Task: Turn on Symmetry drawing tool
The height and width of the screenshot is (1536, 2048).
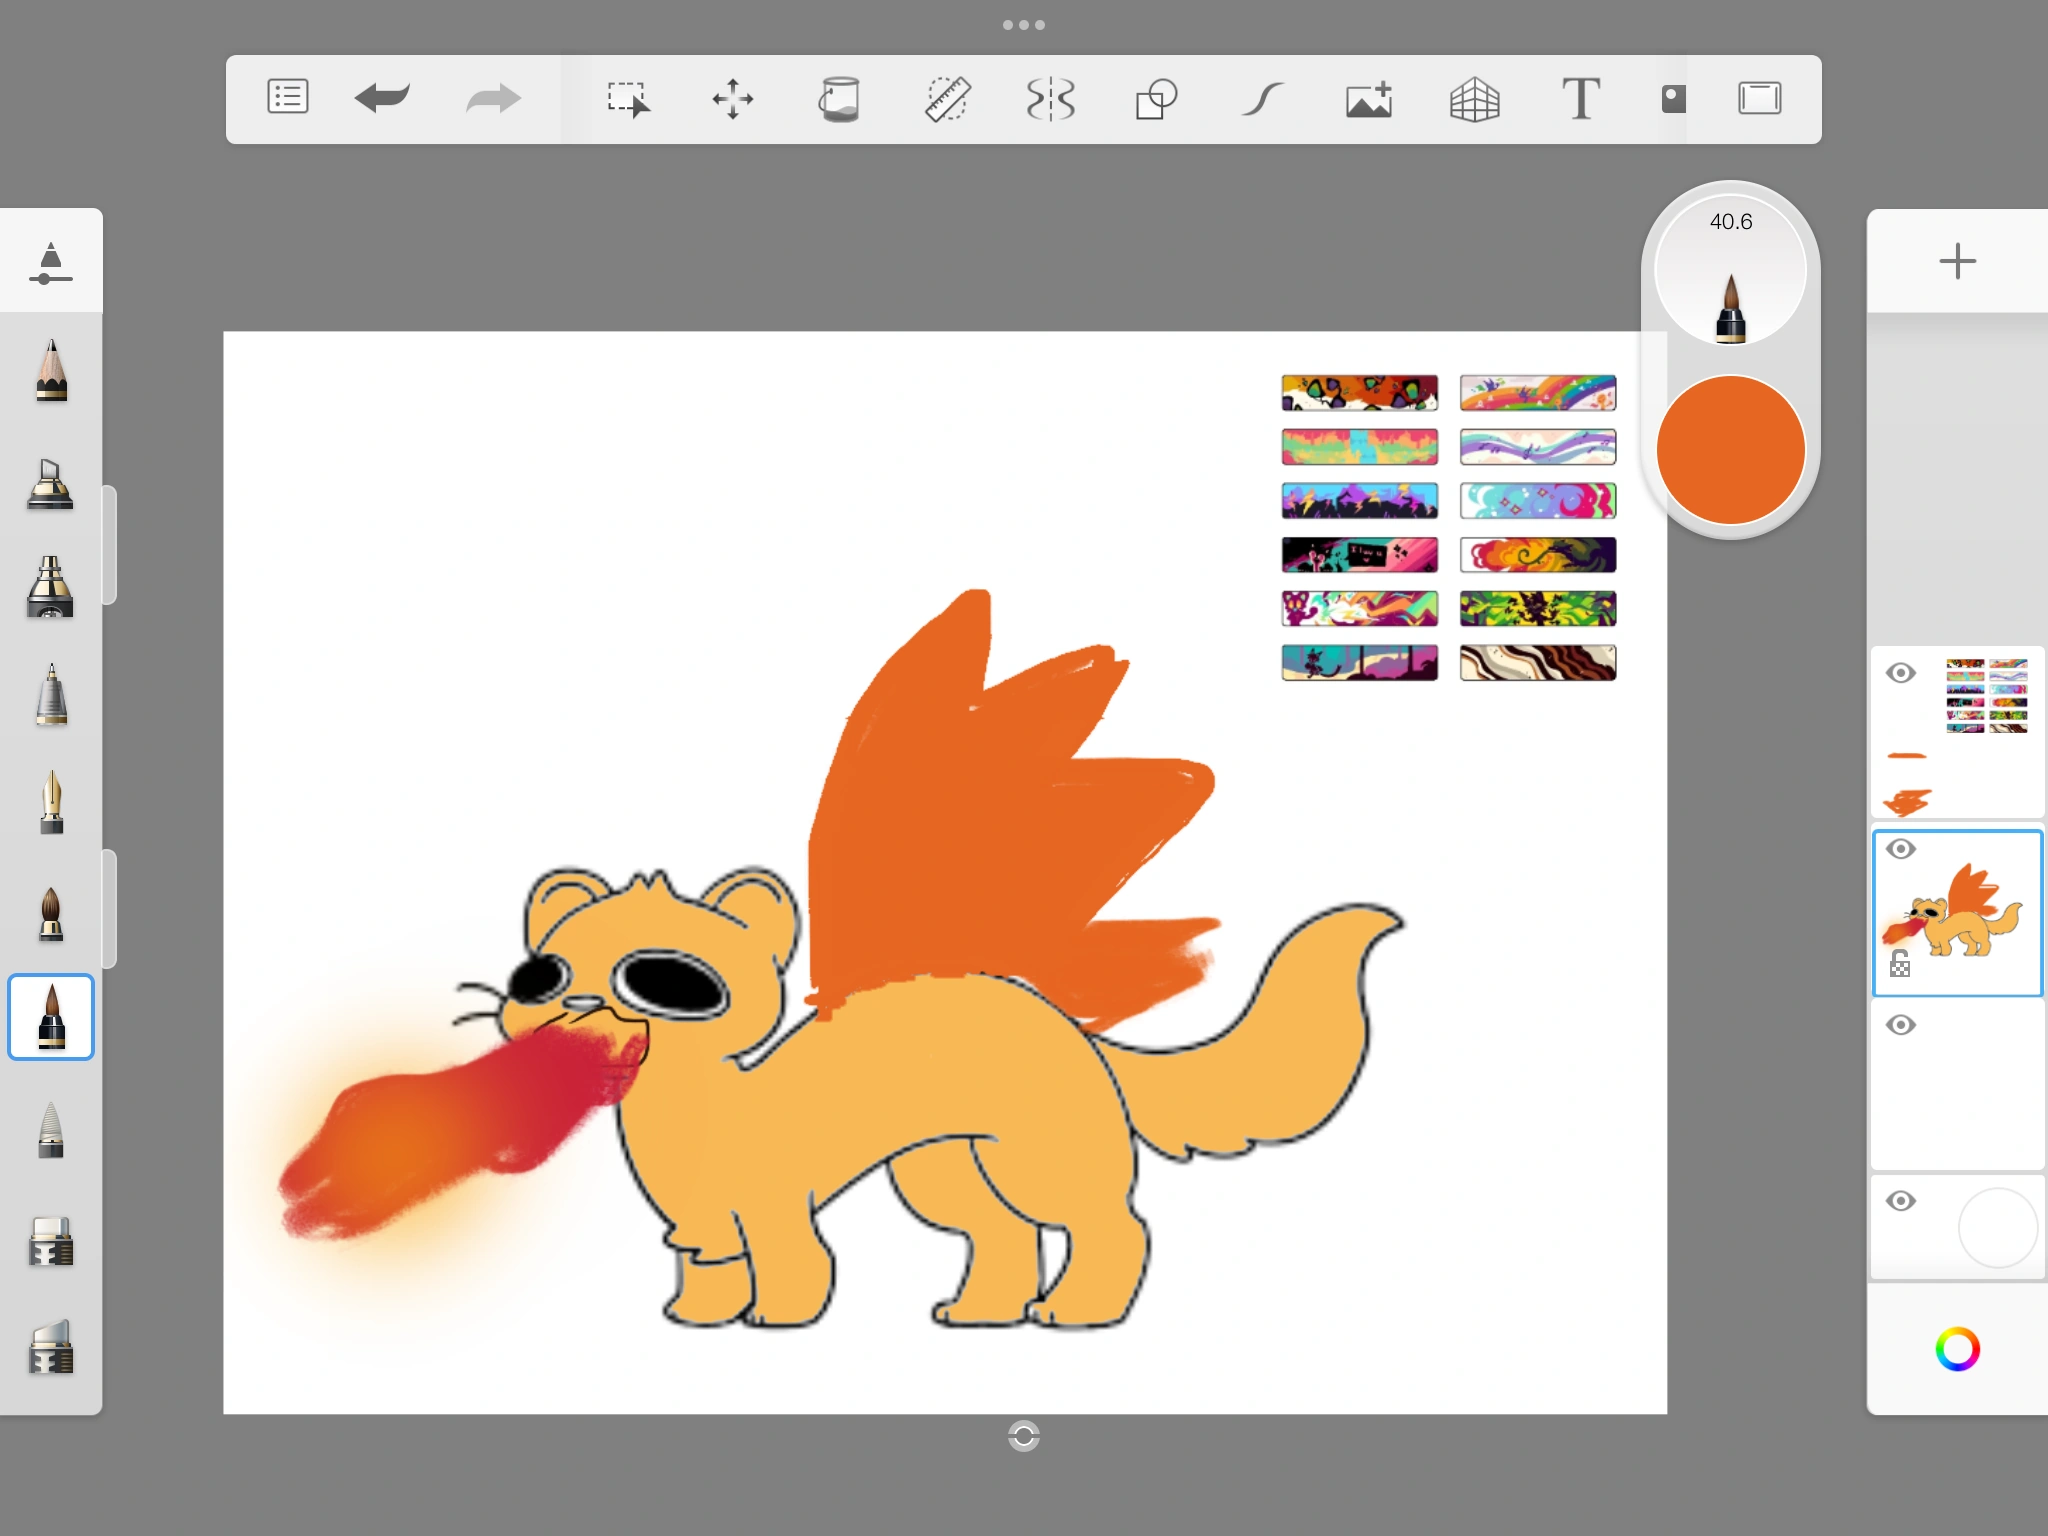Action: pyautogui.click(x=1051, y=99)
